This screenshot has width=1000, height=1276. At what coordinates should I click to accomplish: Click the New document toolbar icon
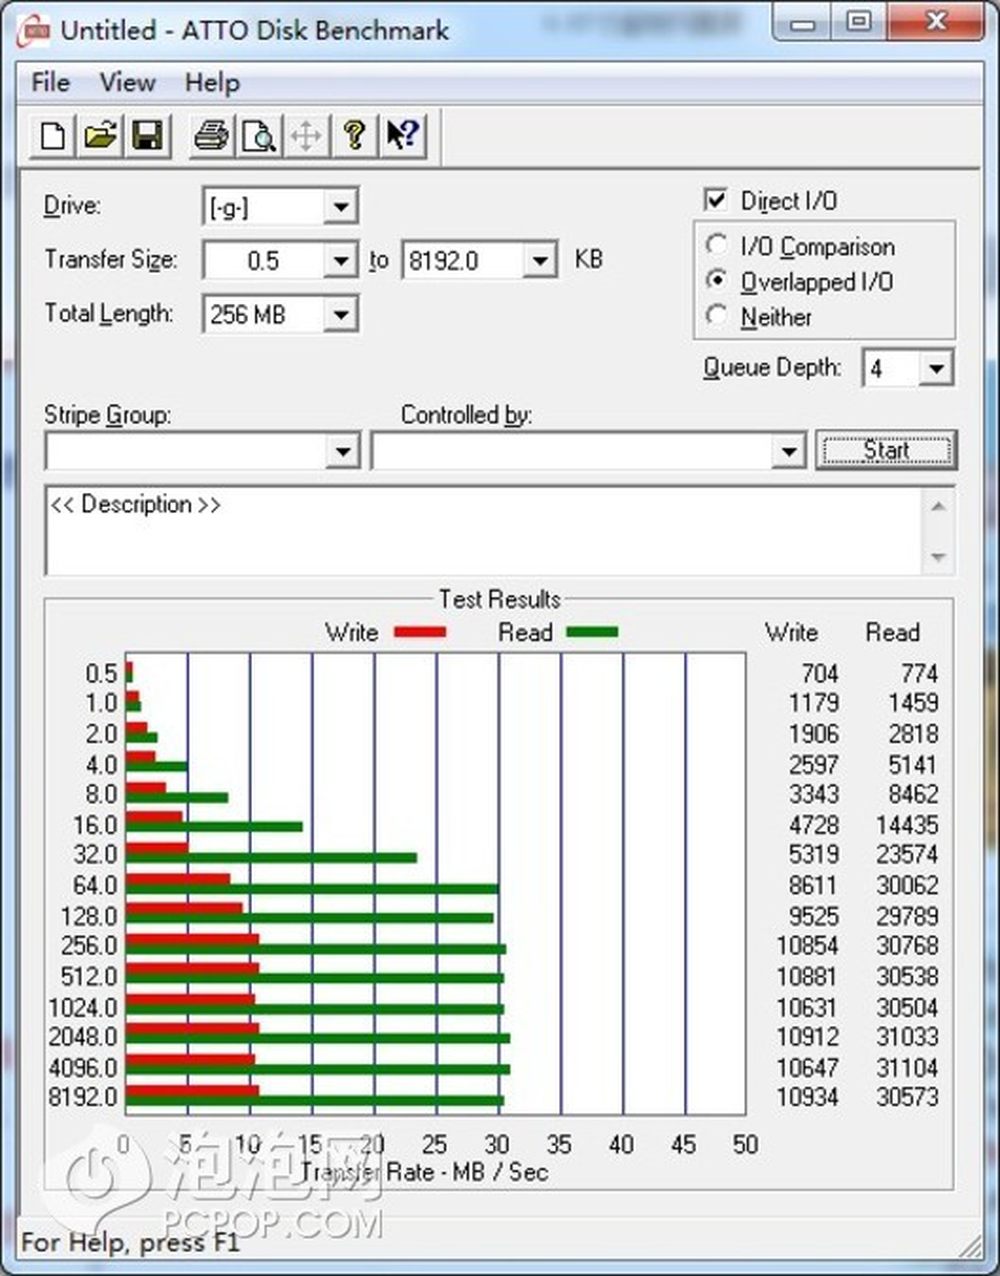tap(53, 135)
